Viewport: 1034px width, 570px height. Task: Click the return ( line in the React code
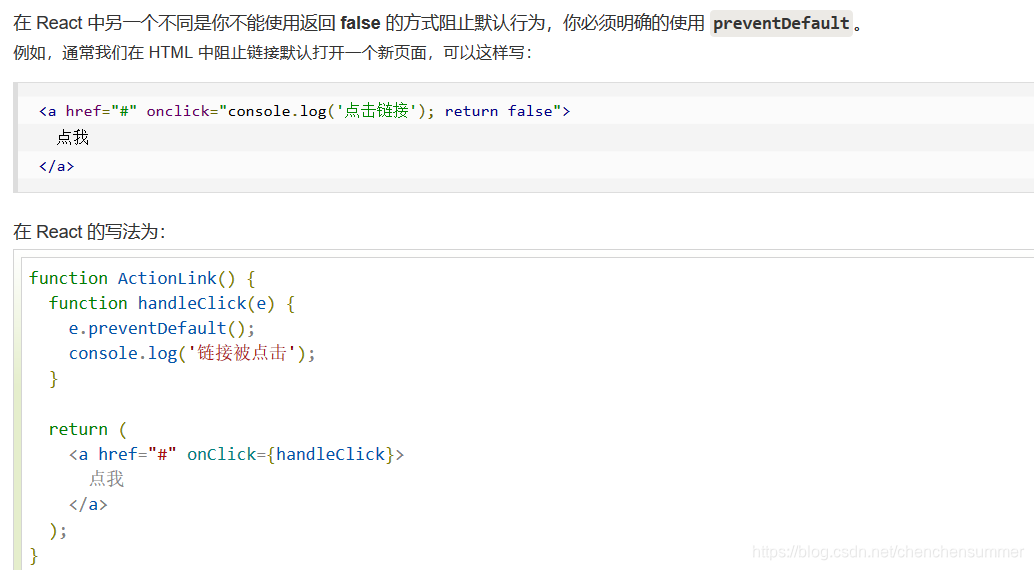pos(88,429)
